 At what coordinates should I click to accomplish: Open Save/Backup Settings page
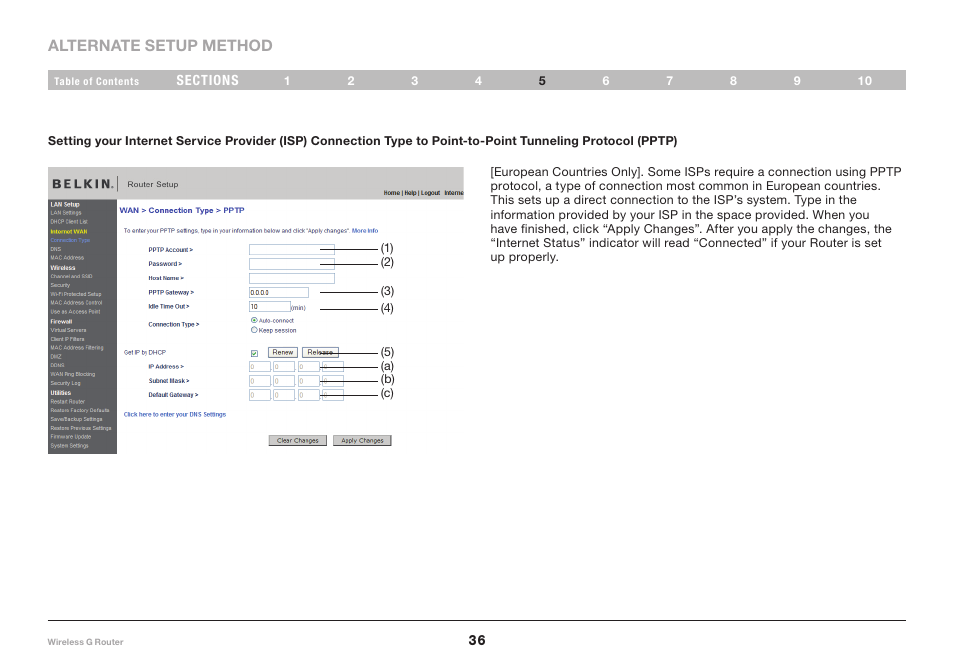coord(76,420)
